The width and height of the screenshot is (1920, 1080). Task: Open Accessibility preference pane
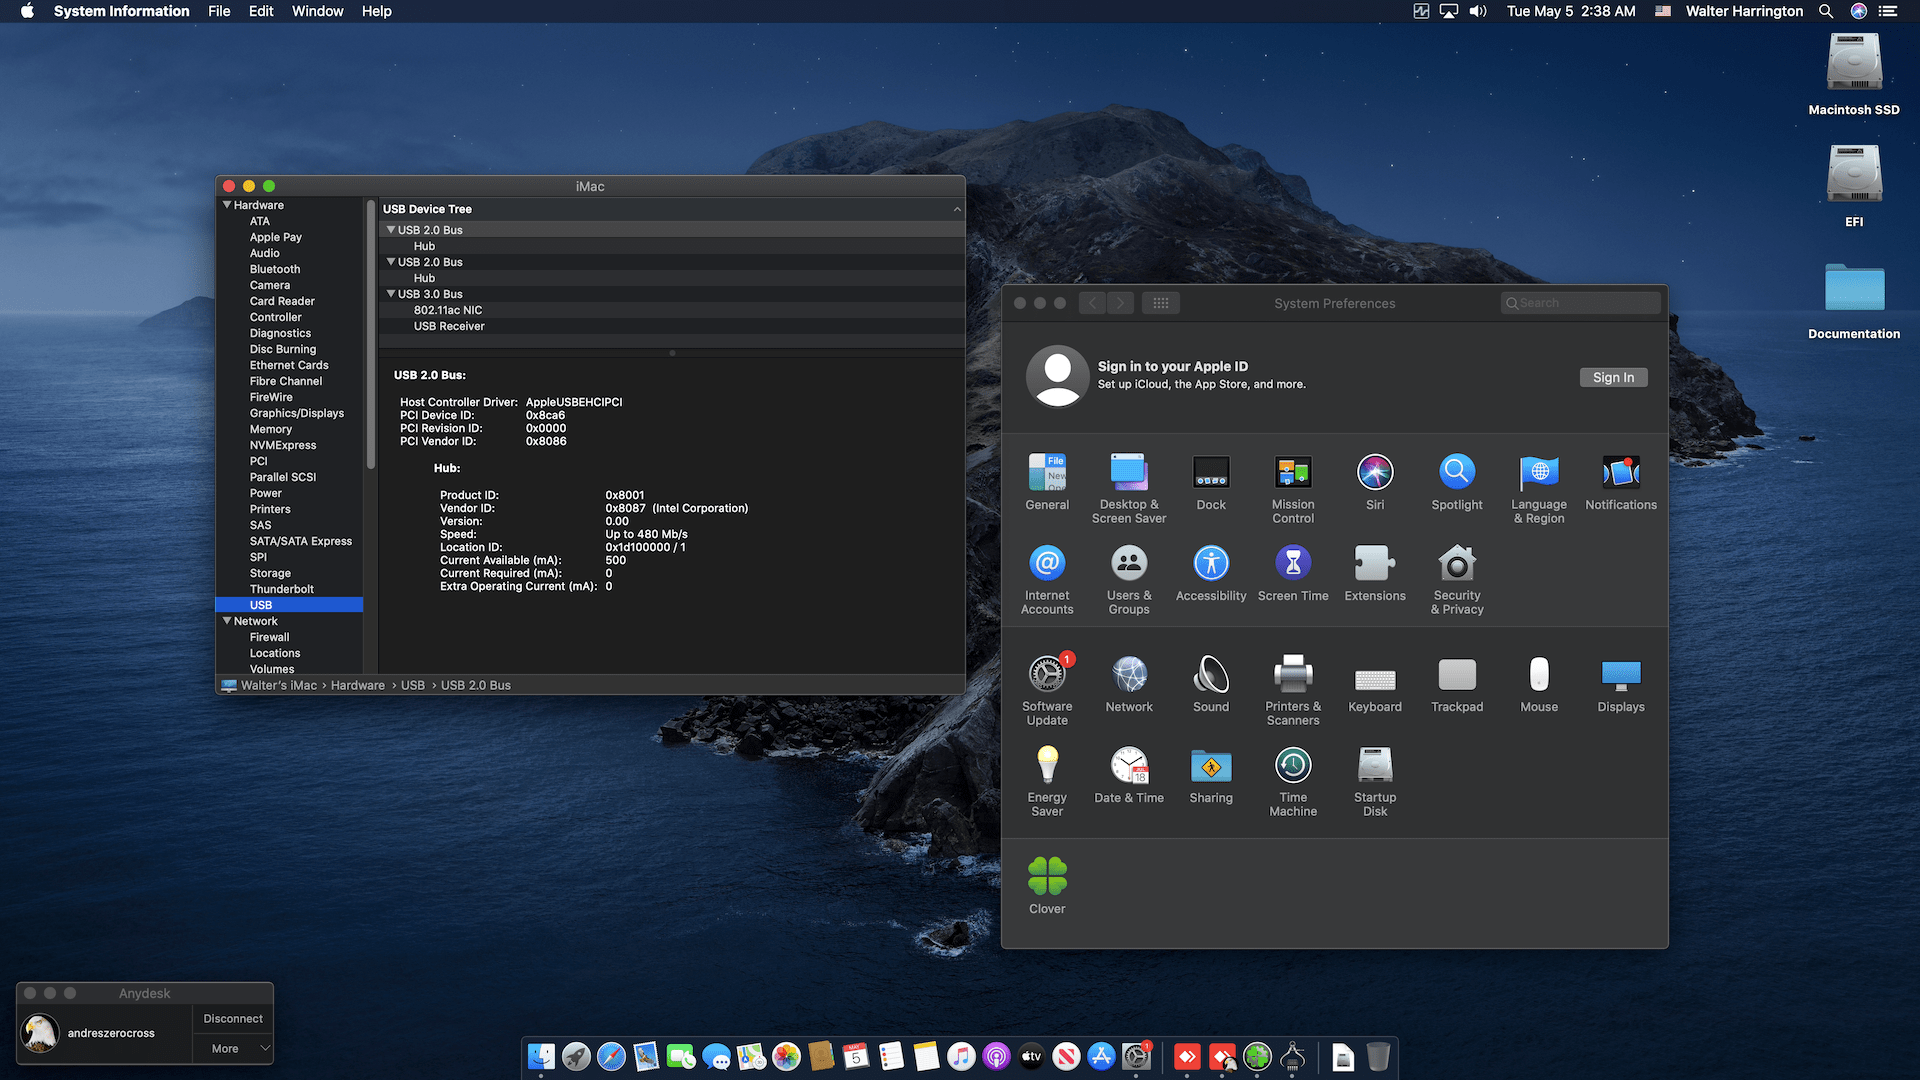tap(1211, 572)
